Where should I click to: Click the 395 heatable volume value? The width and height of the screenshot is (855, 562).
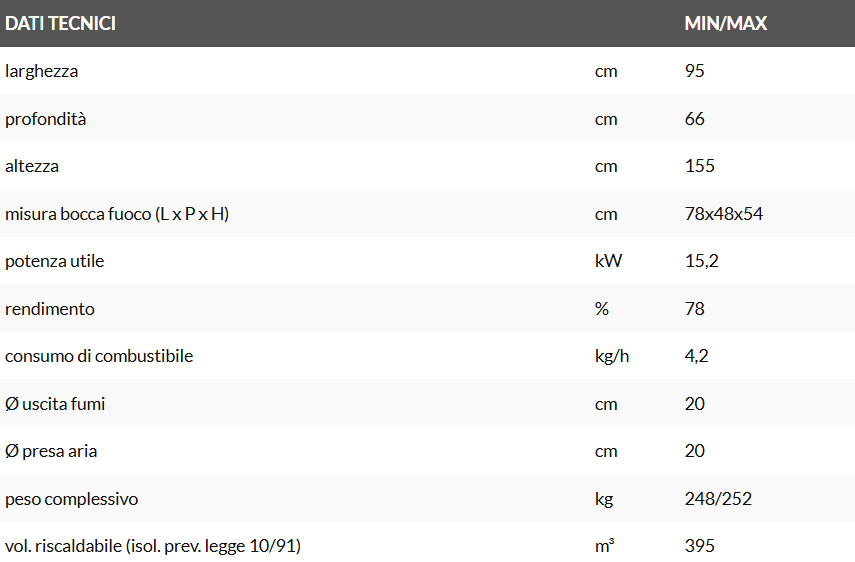coord(700,546)
